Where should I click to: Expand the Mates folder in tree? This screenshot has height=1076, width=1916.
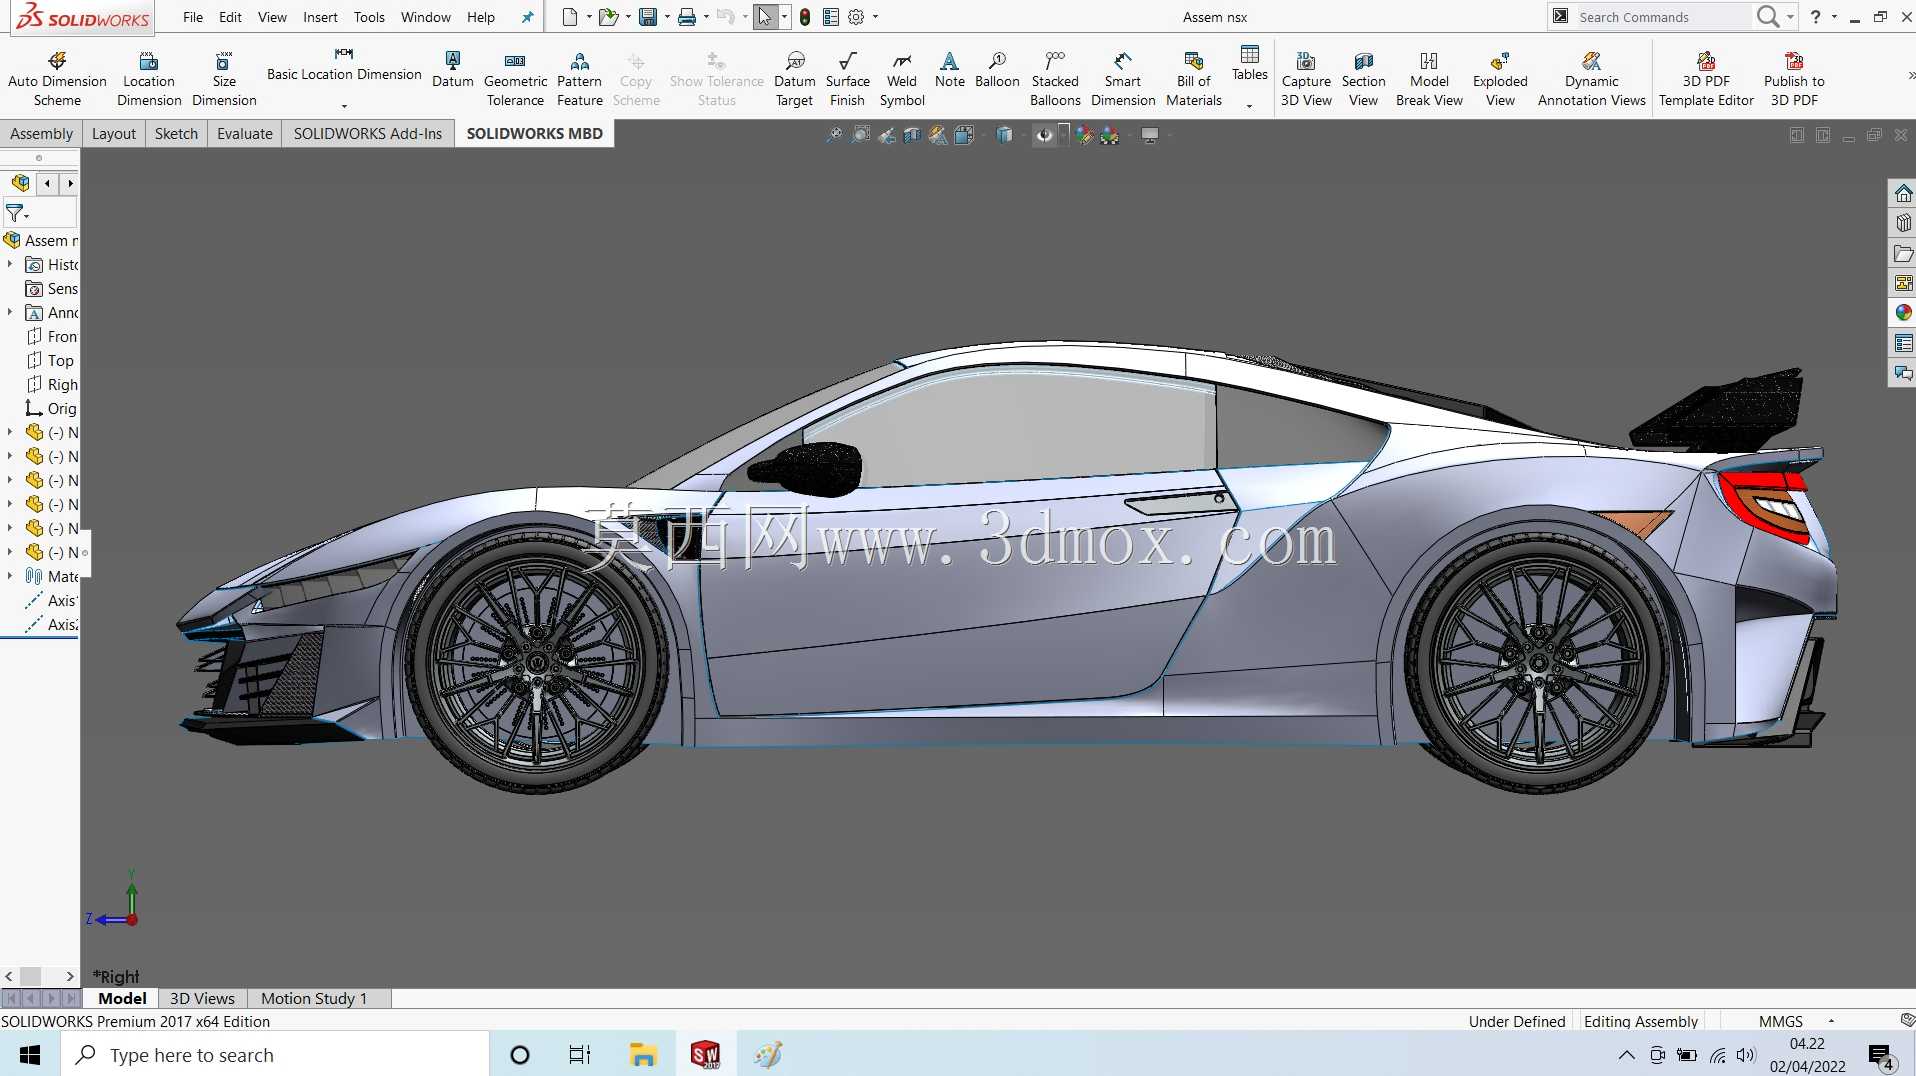point(10,576)
